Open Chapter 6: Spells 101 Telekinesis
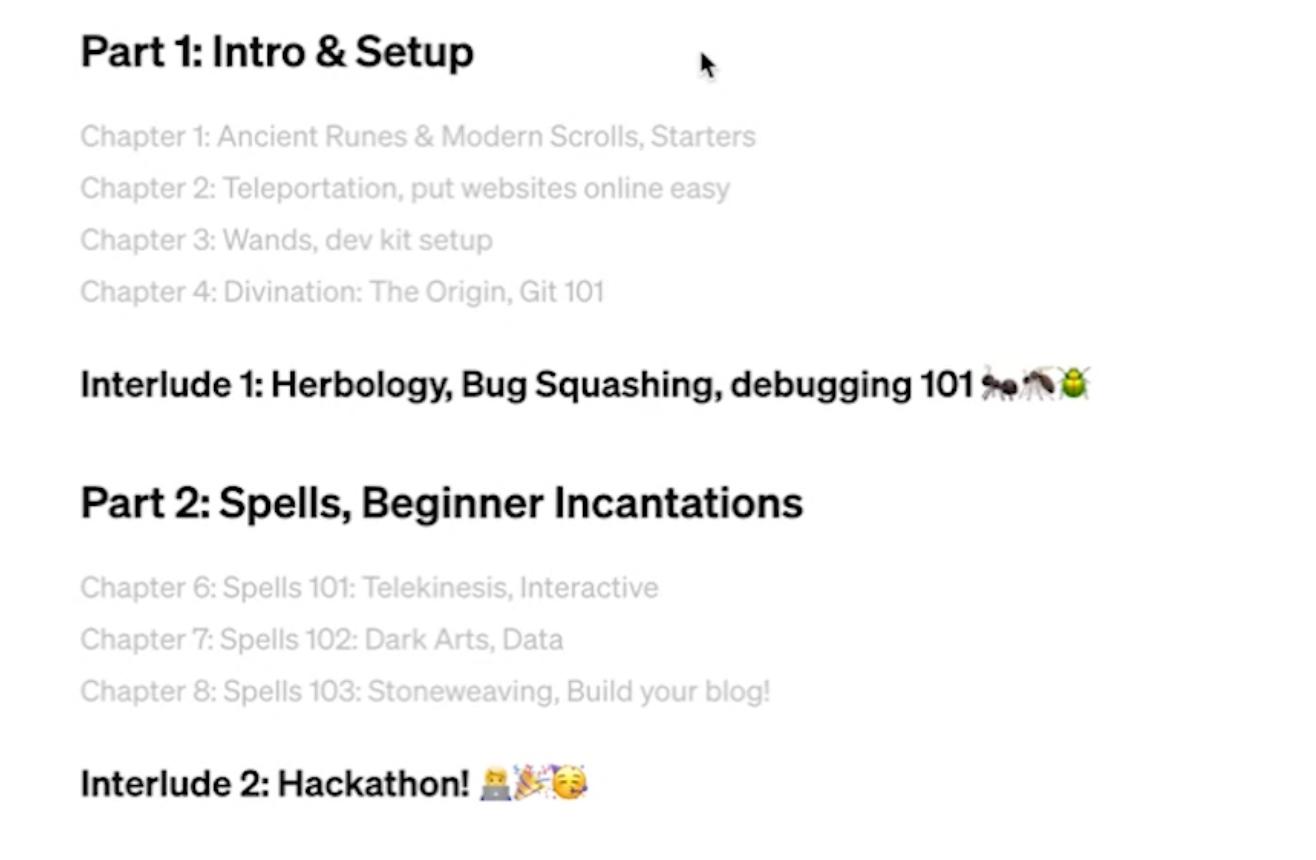1316x860 pixels. pyautogui.click(x=369, y=587)
